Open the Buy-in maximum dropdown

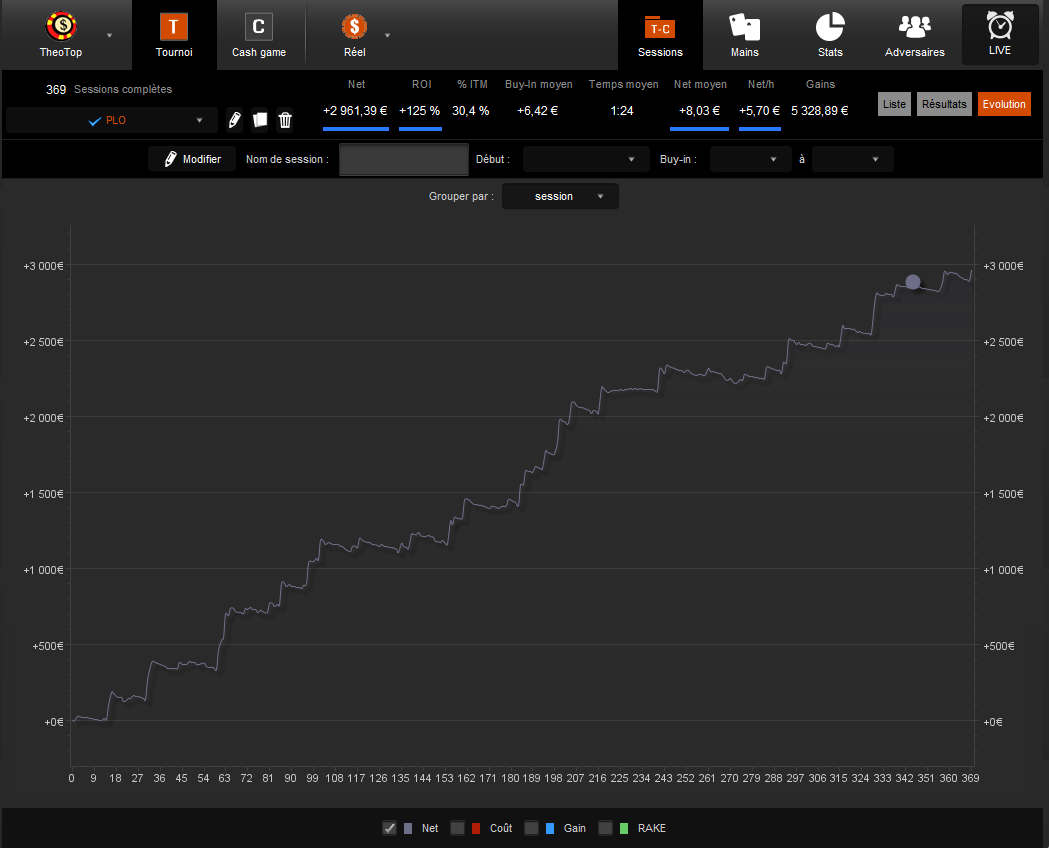pos(852,159)
